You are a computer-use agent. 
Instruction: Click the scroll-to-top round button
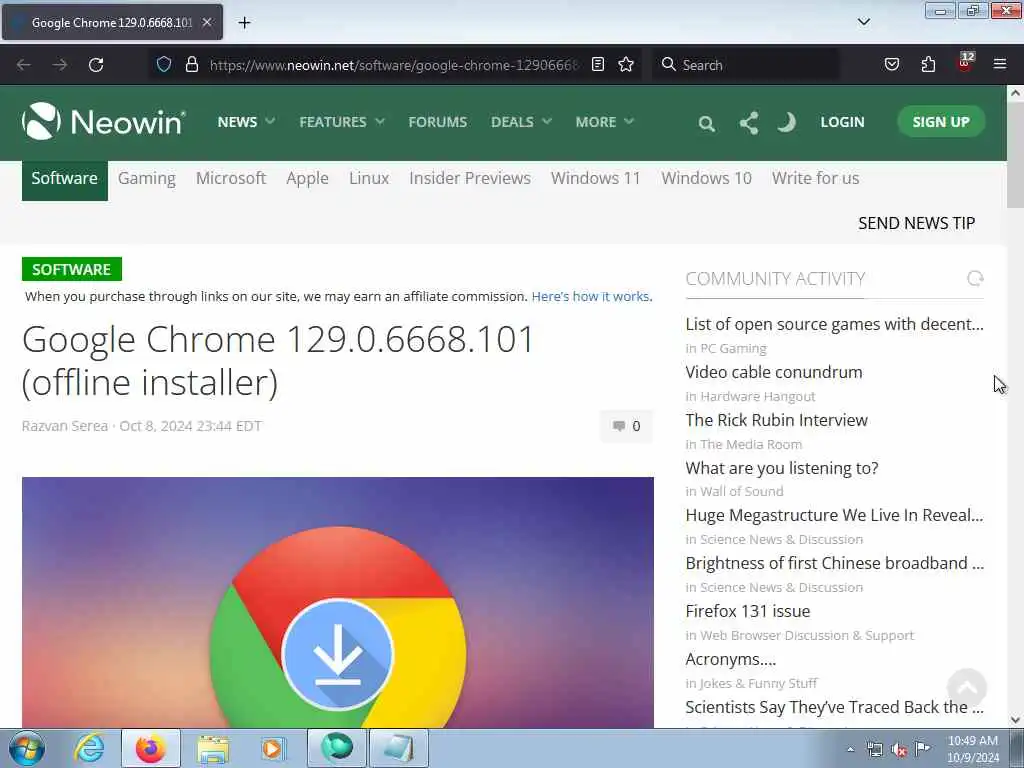click(x=967, y=688)
